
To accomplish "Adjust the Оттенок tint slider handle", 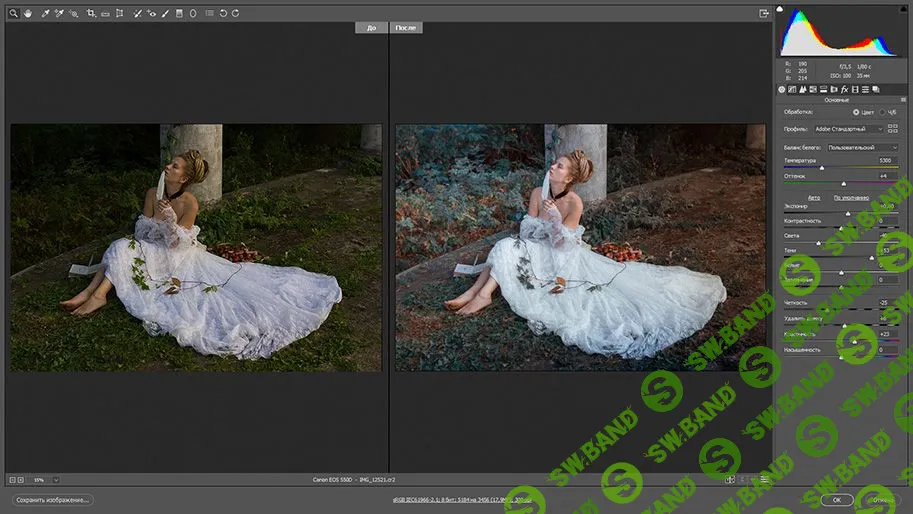I will [844, 183].
